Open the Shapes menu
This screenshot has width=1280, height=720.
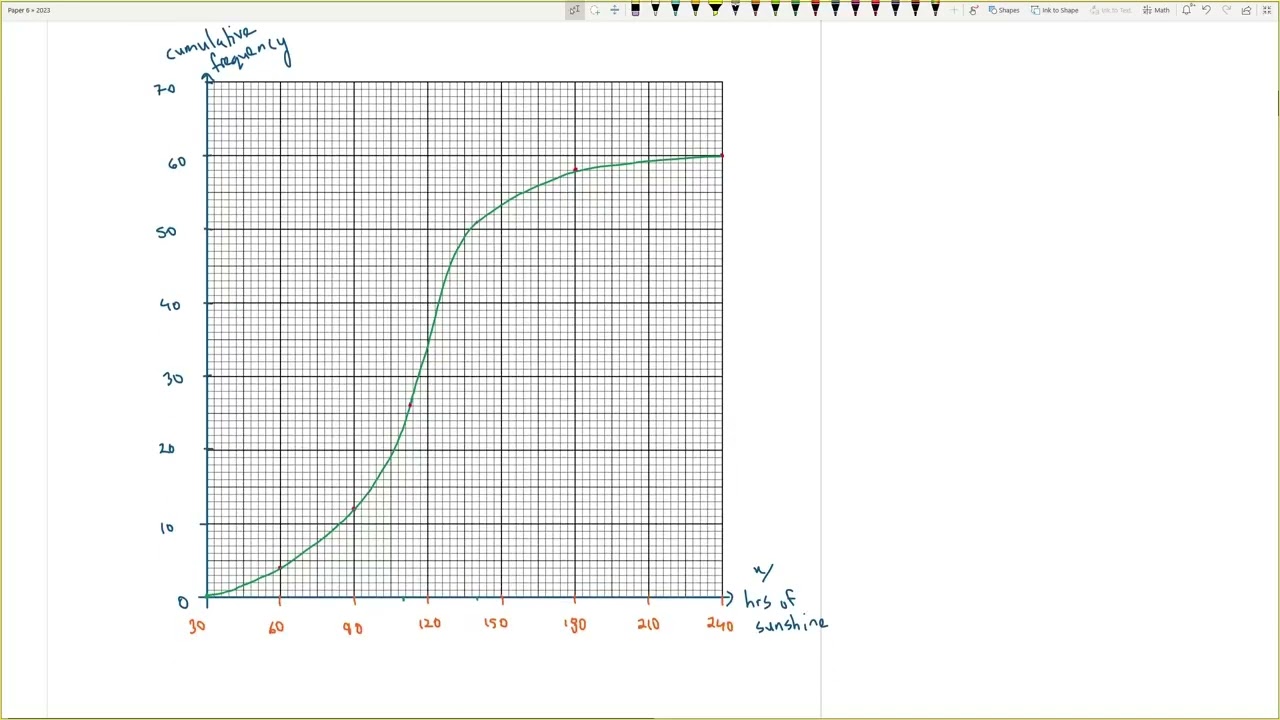1004,10
